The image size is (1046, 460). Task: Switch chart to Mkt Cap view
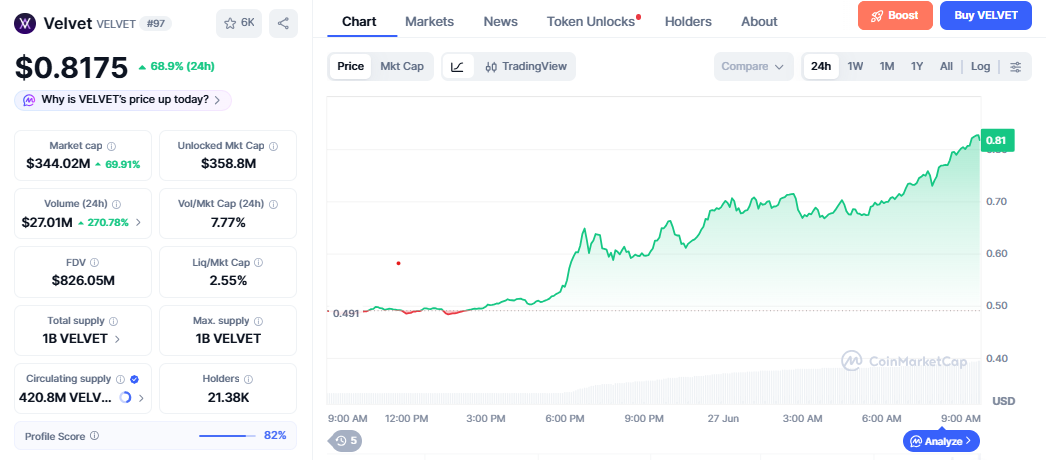tap(402, 67)
